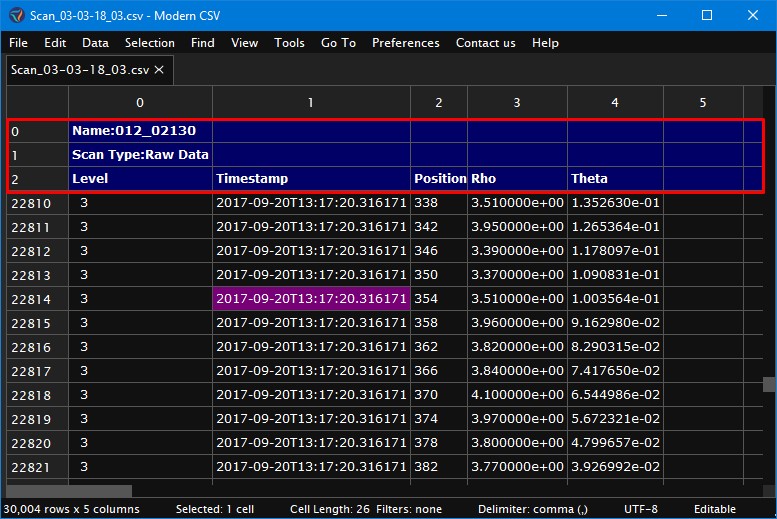The image size is (777, 519).
Task: Open the View menu
Action: tap(244, 43)
